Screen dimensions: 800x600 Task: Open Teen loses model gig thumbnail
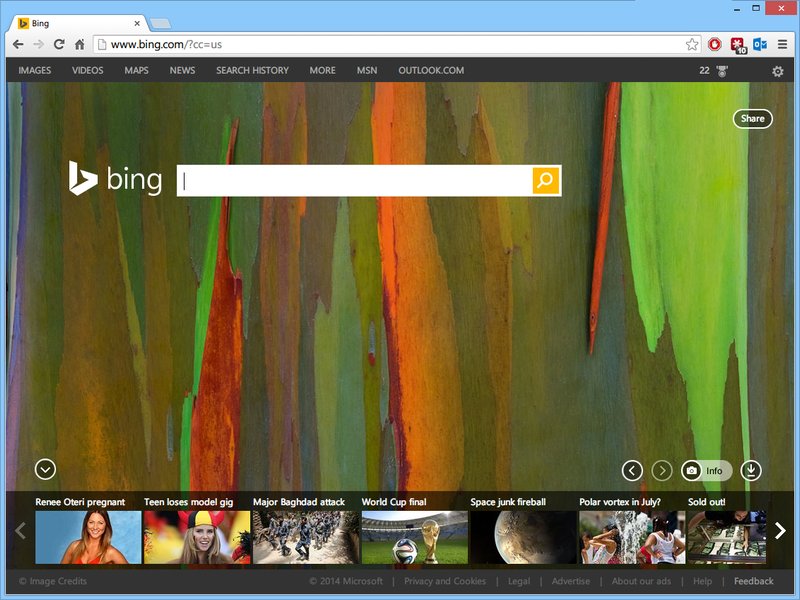(197, 537)
